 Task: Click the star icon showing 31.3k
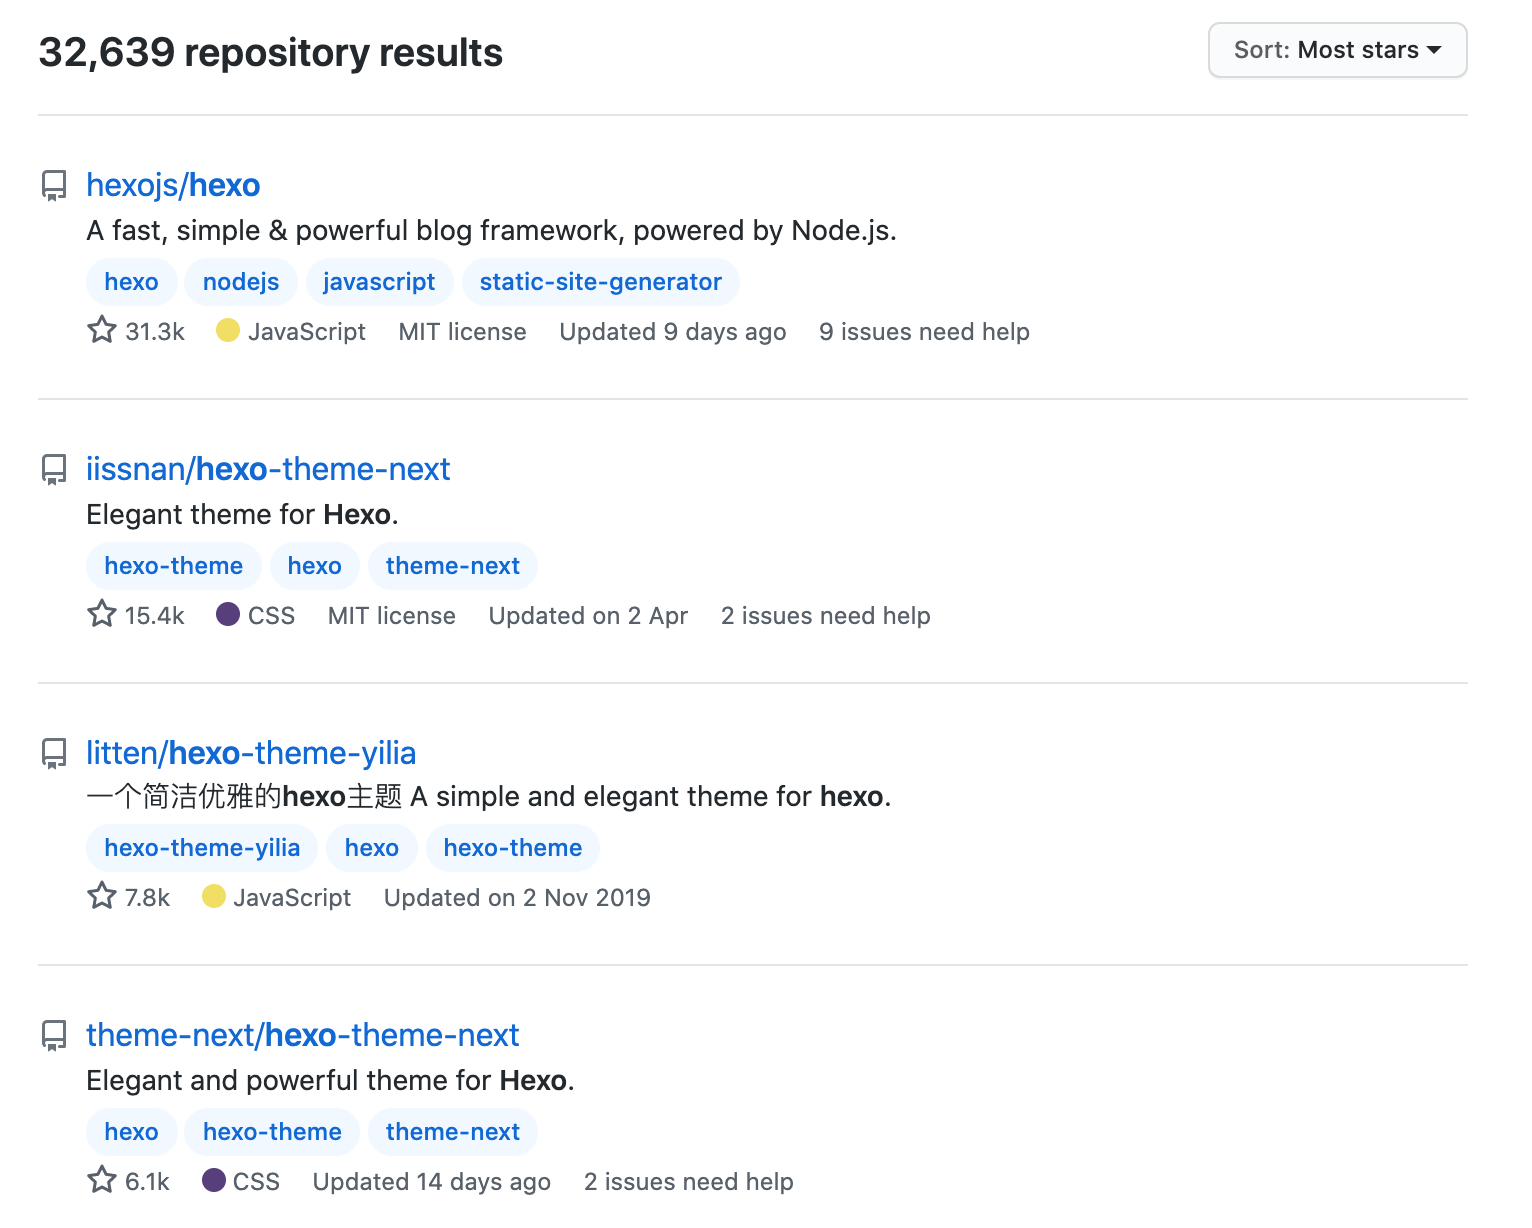(x=102, y=330)
